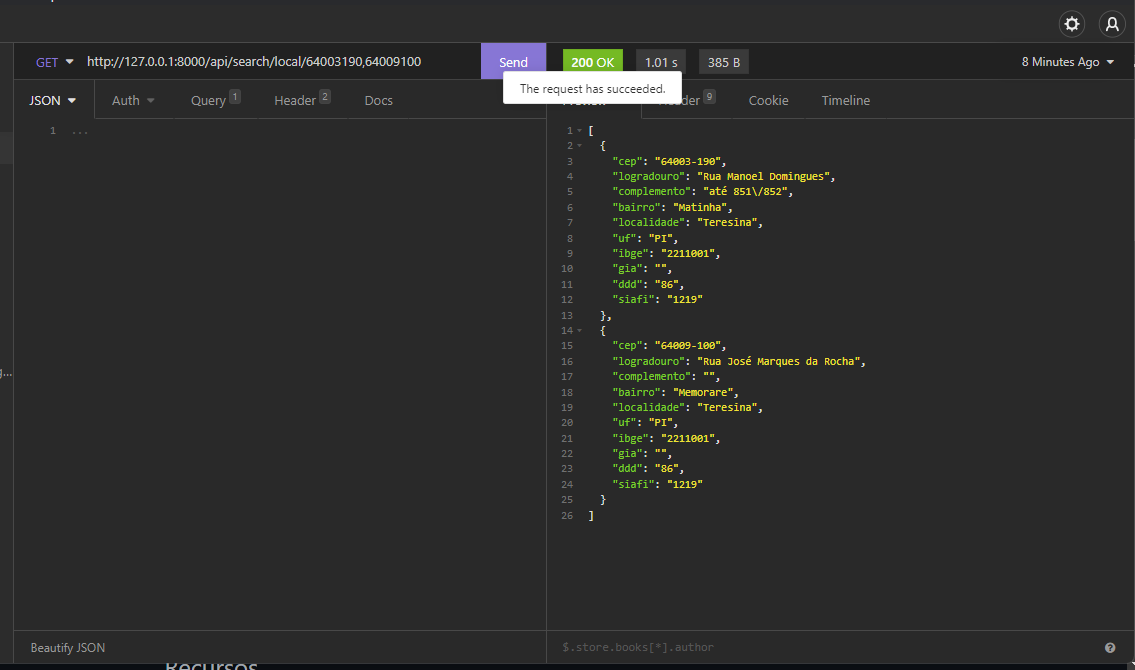This screenshot has height=670, width=1135.
Task: Click Beautify JSON at the bottom
Action: coord(67,647)
